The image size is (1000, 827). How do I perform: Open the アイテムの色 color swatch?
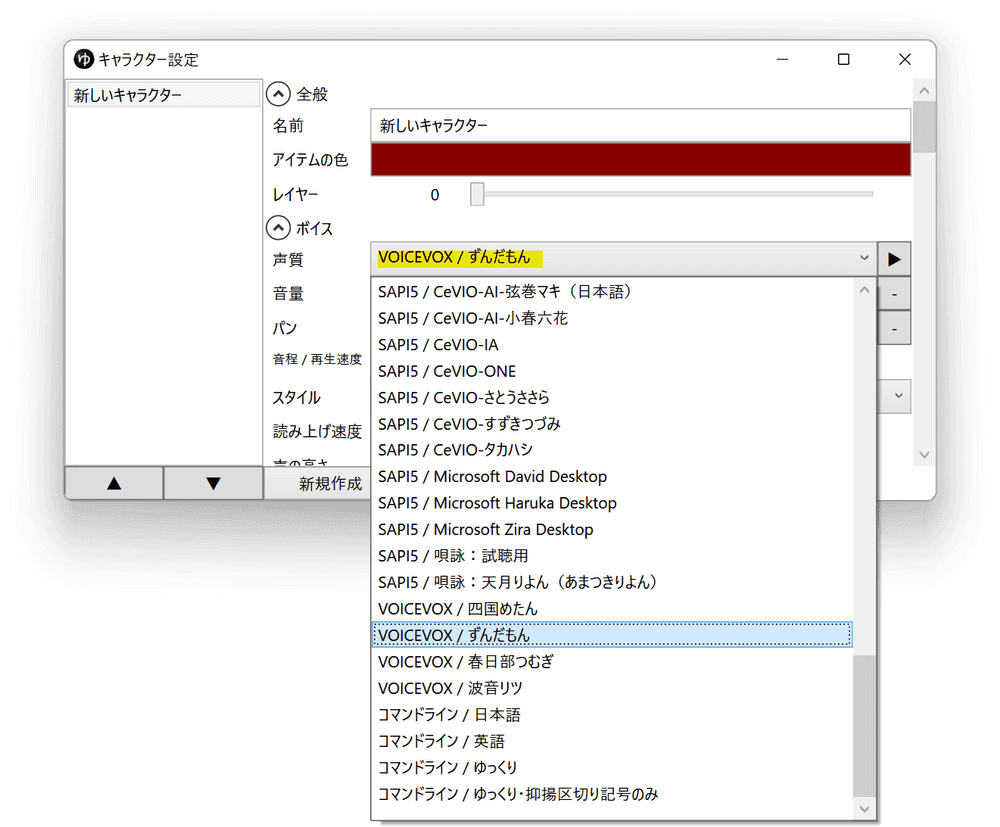click(x=641, y=159)
